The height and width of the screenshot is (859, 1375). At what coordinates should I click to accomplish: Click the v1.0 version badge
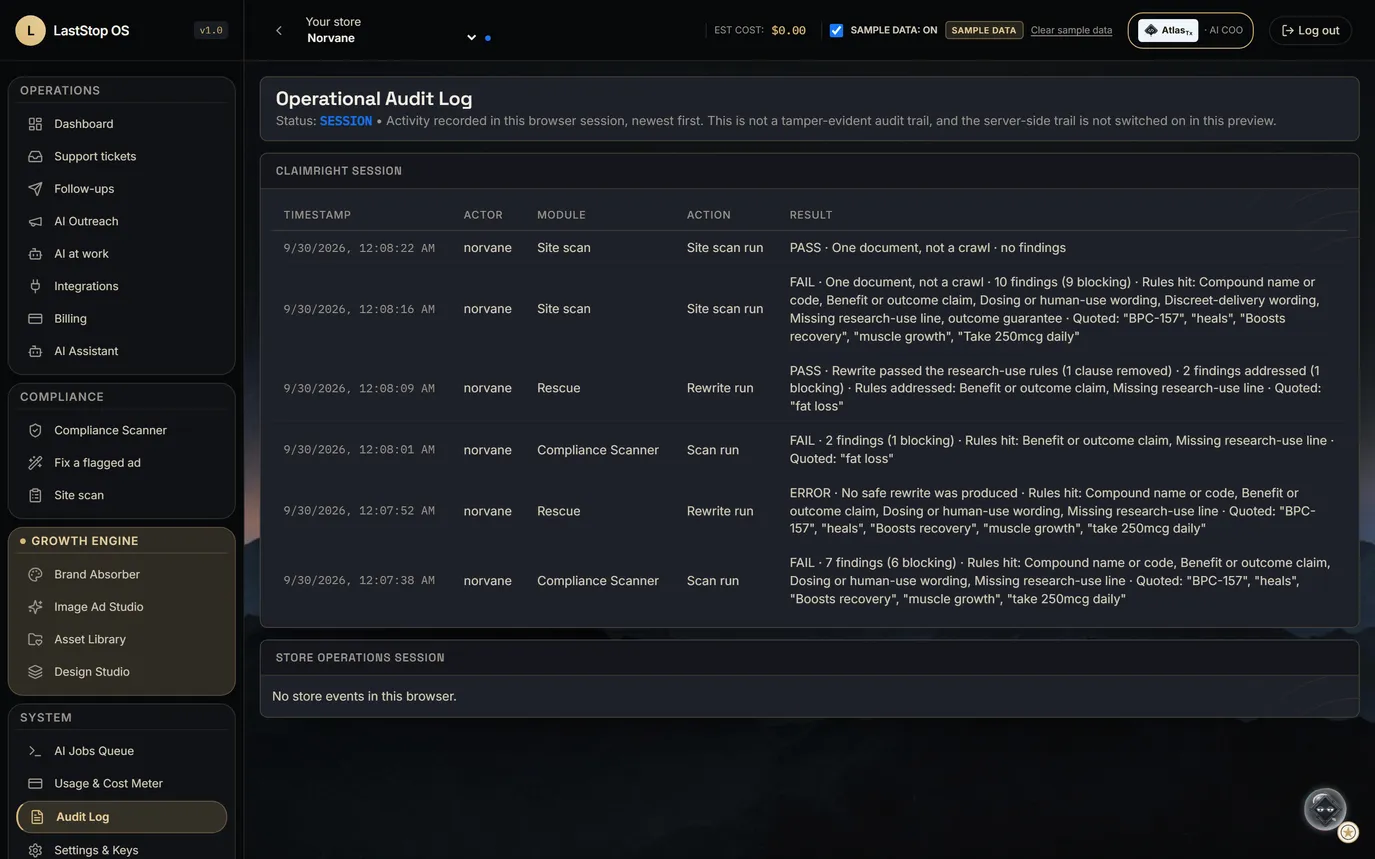click(x=211, y=30)
